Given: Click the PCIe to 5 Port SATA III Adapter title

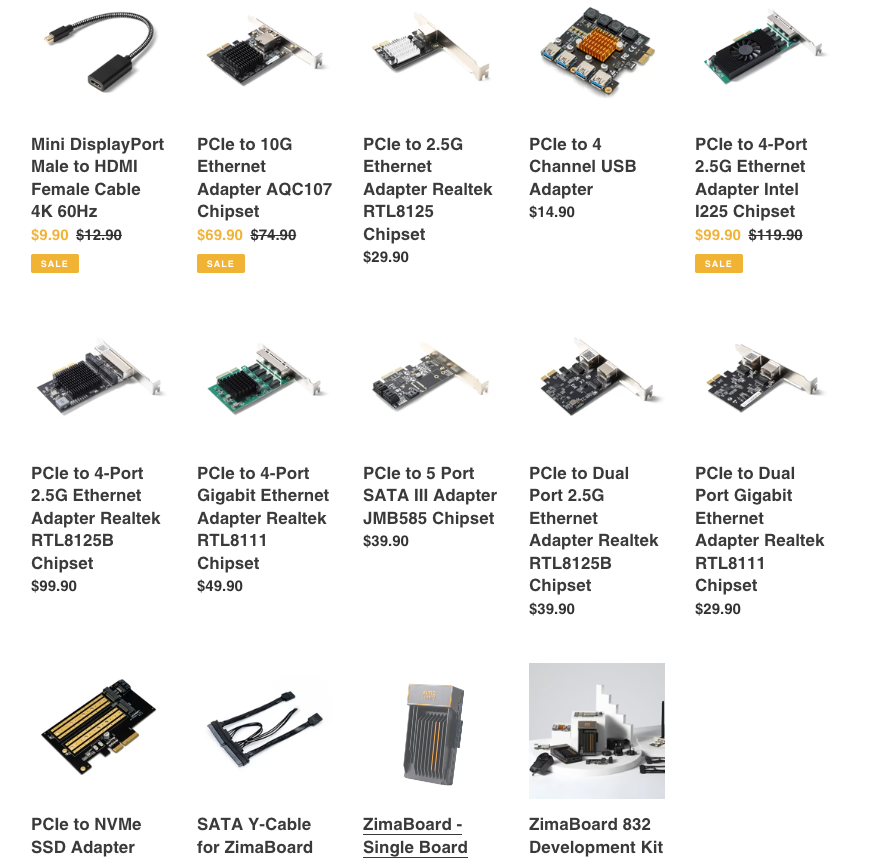Looking at the screenshot, I should tap(430, 495).
